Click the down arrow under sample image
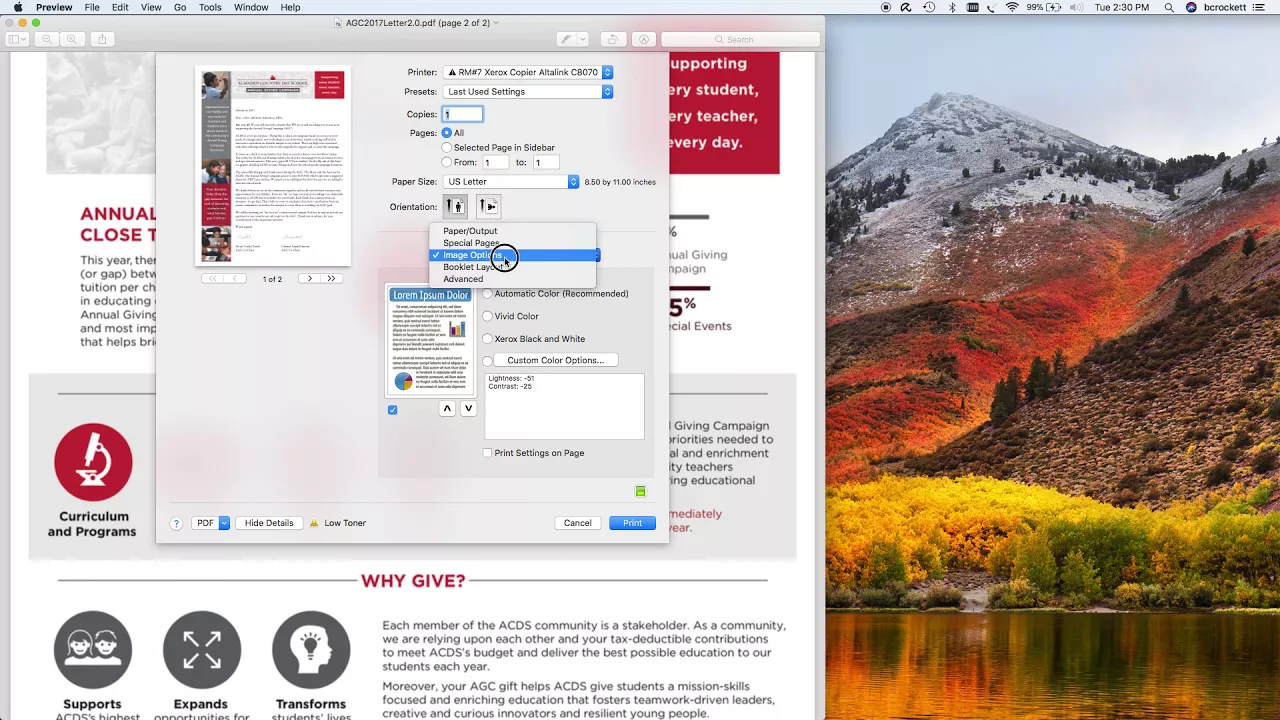The image size is (1280, 720). (x=468, y=408)
